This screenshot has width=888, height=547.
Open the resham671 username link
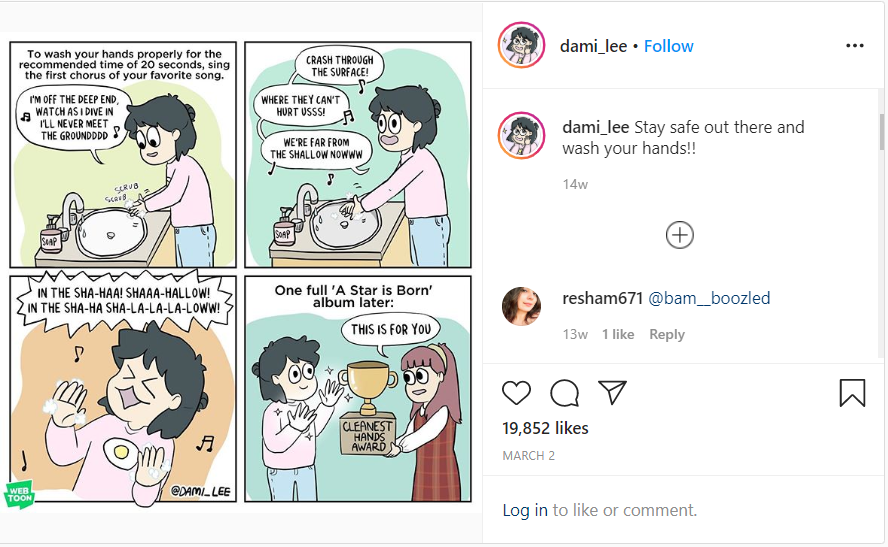(x=602, y=298)
